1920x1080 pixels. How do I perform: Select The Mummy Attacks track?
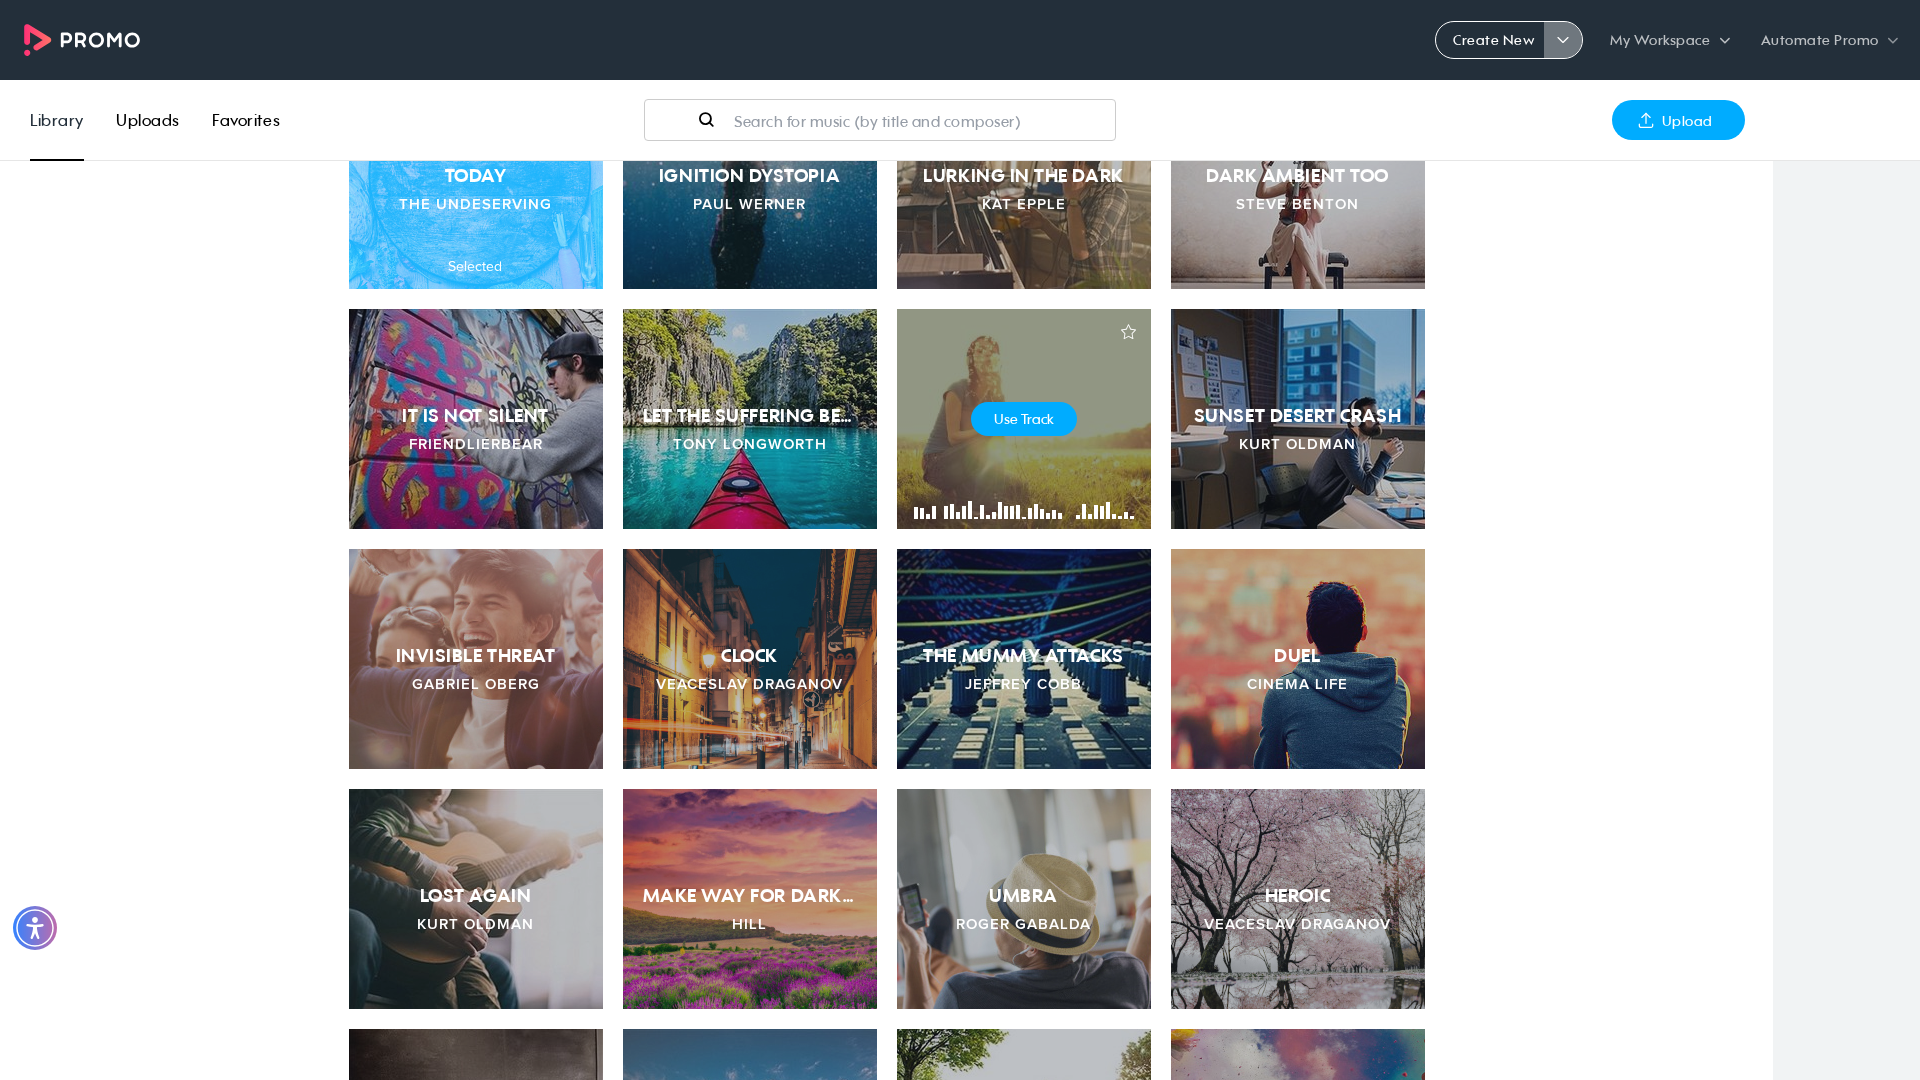(x=1024, y=659)
